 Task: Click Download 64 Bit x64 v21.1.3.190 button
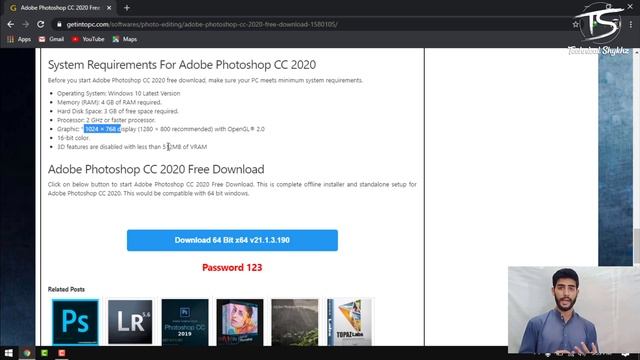pos(232,240)
